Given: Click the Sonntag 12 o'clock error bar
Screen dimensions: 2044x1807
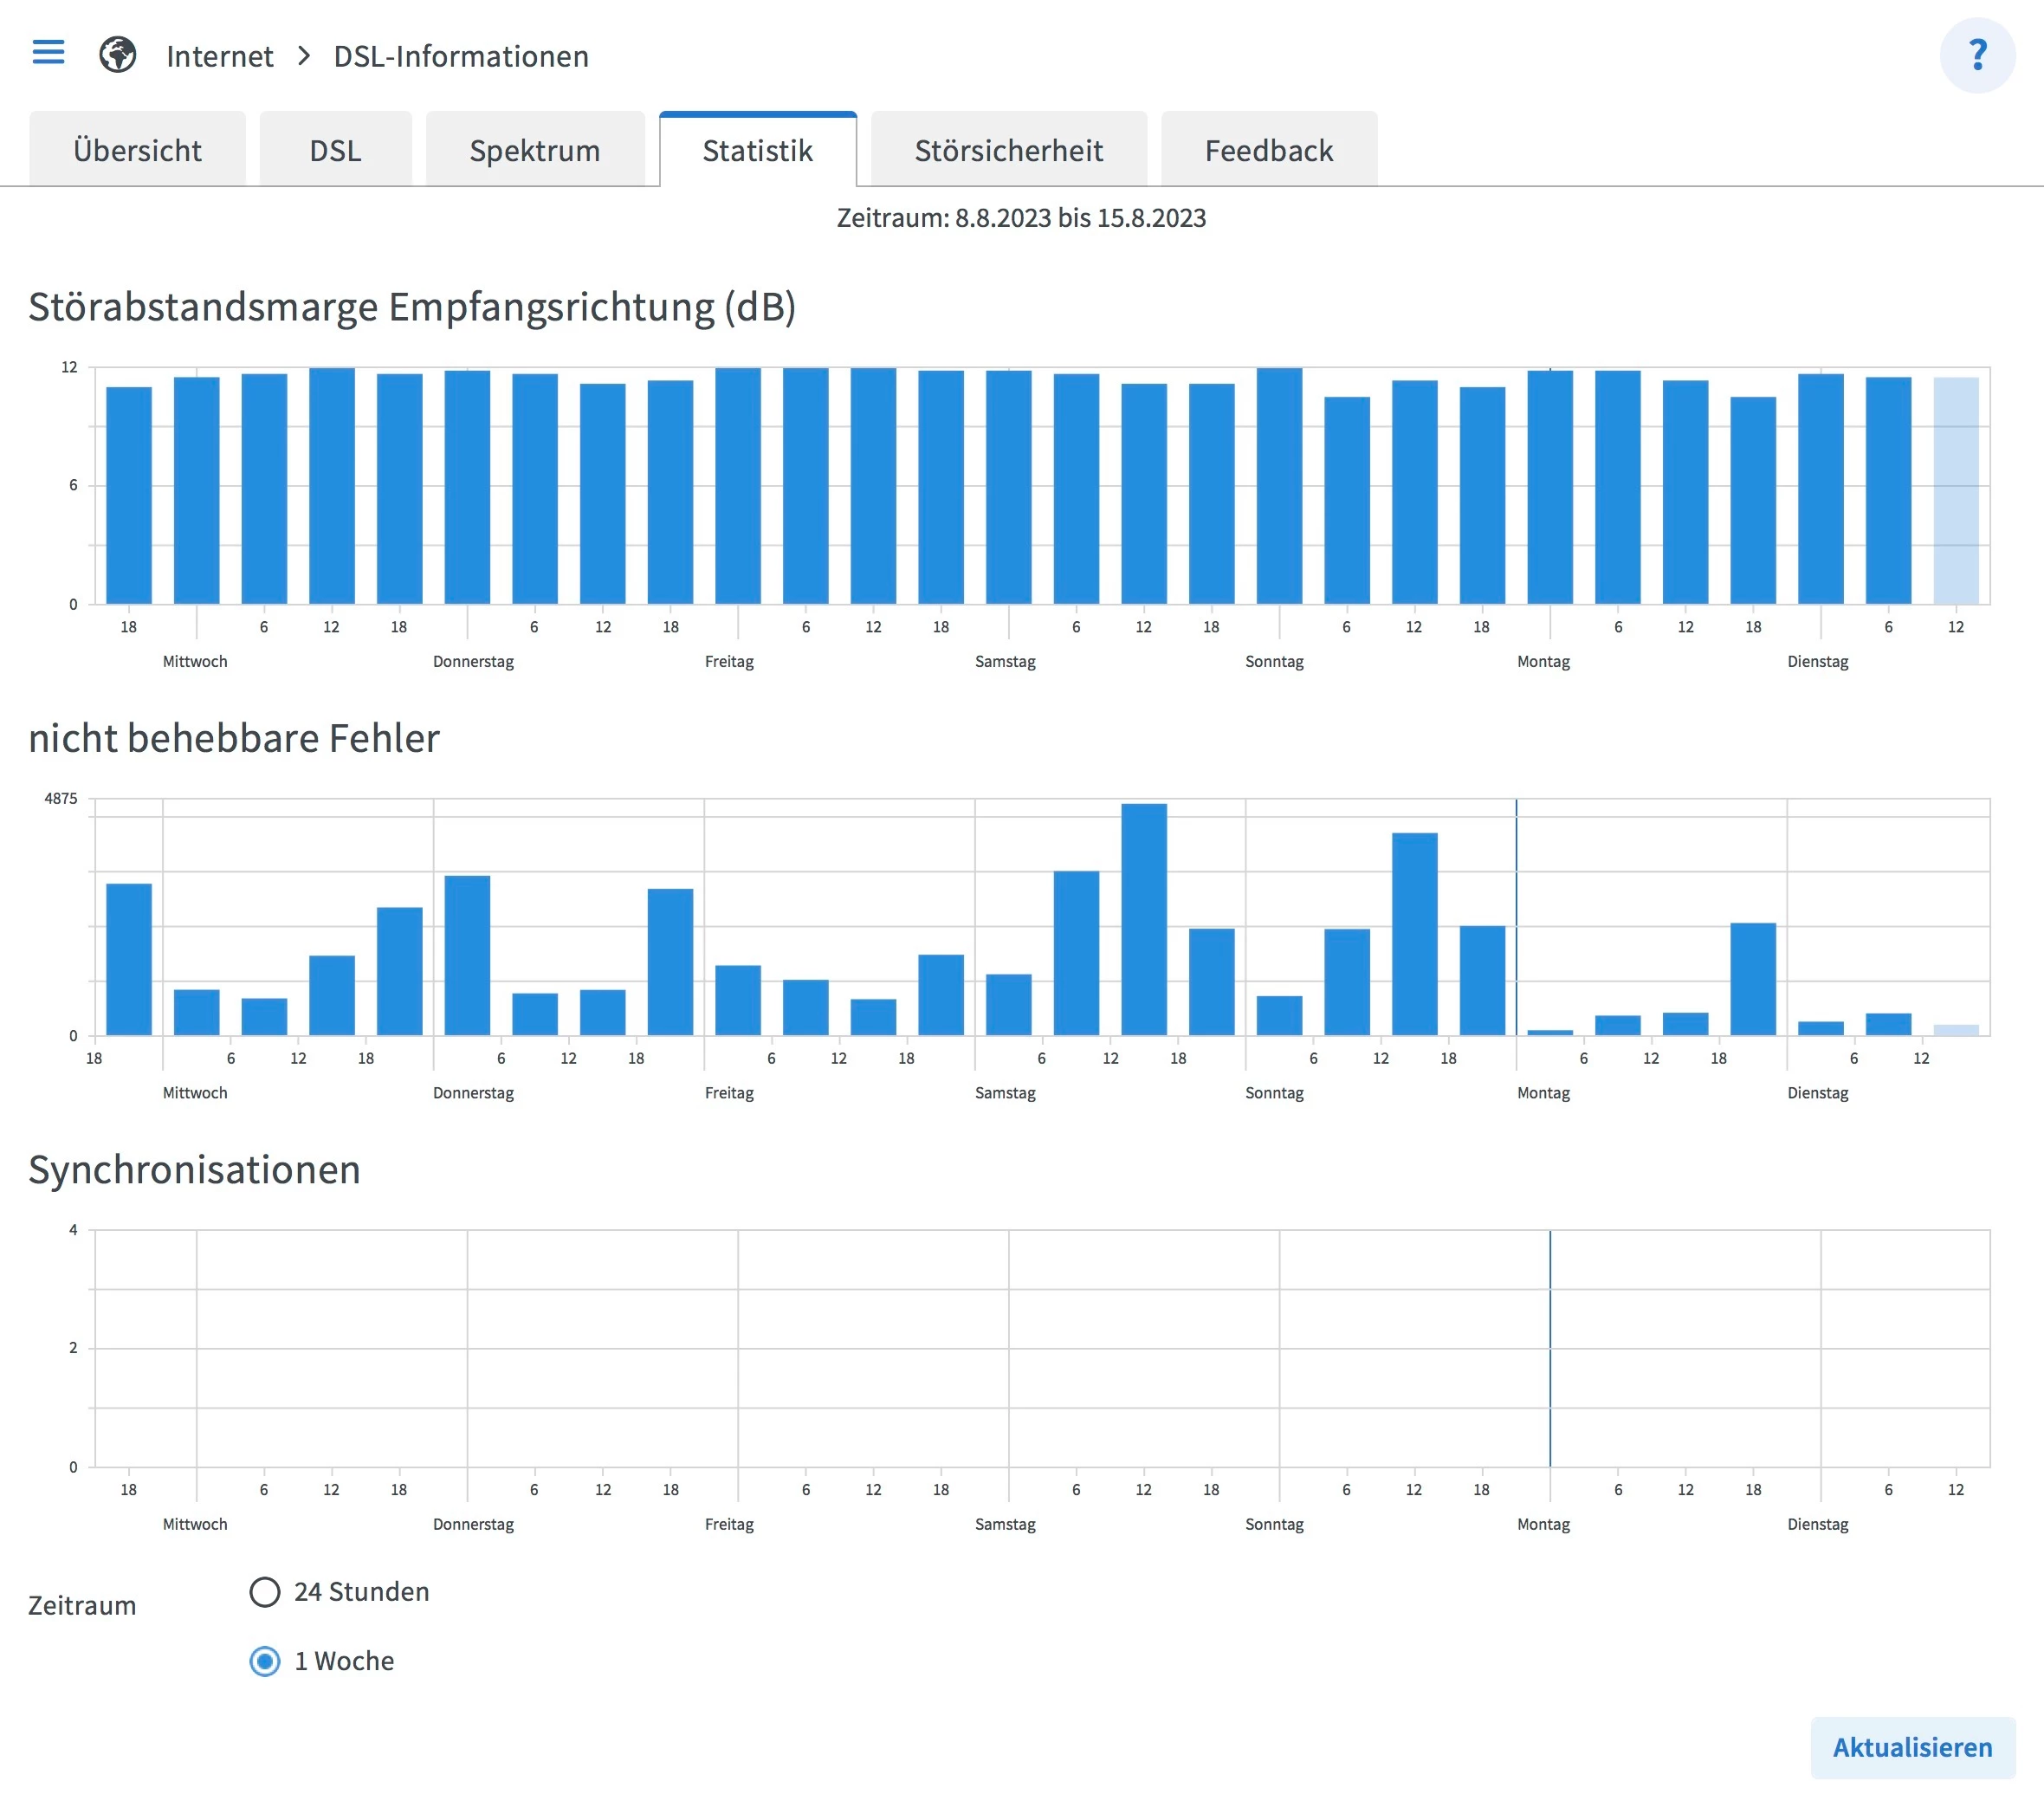Looking at the screenshot, I should coord(1414,933).
